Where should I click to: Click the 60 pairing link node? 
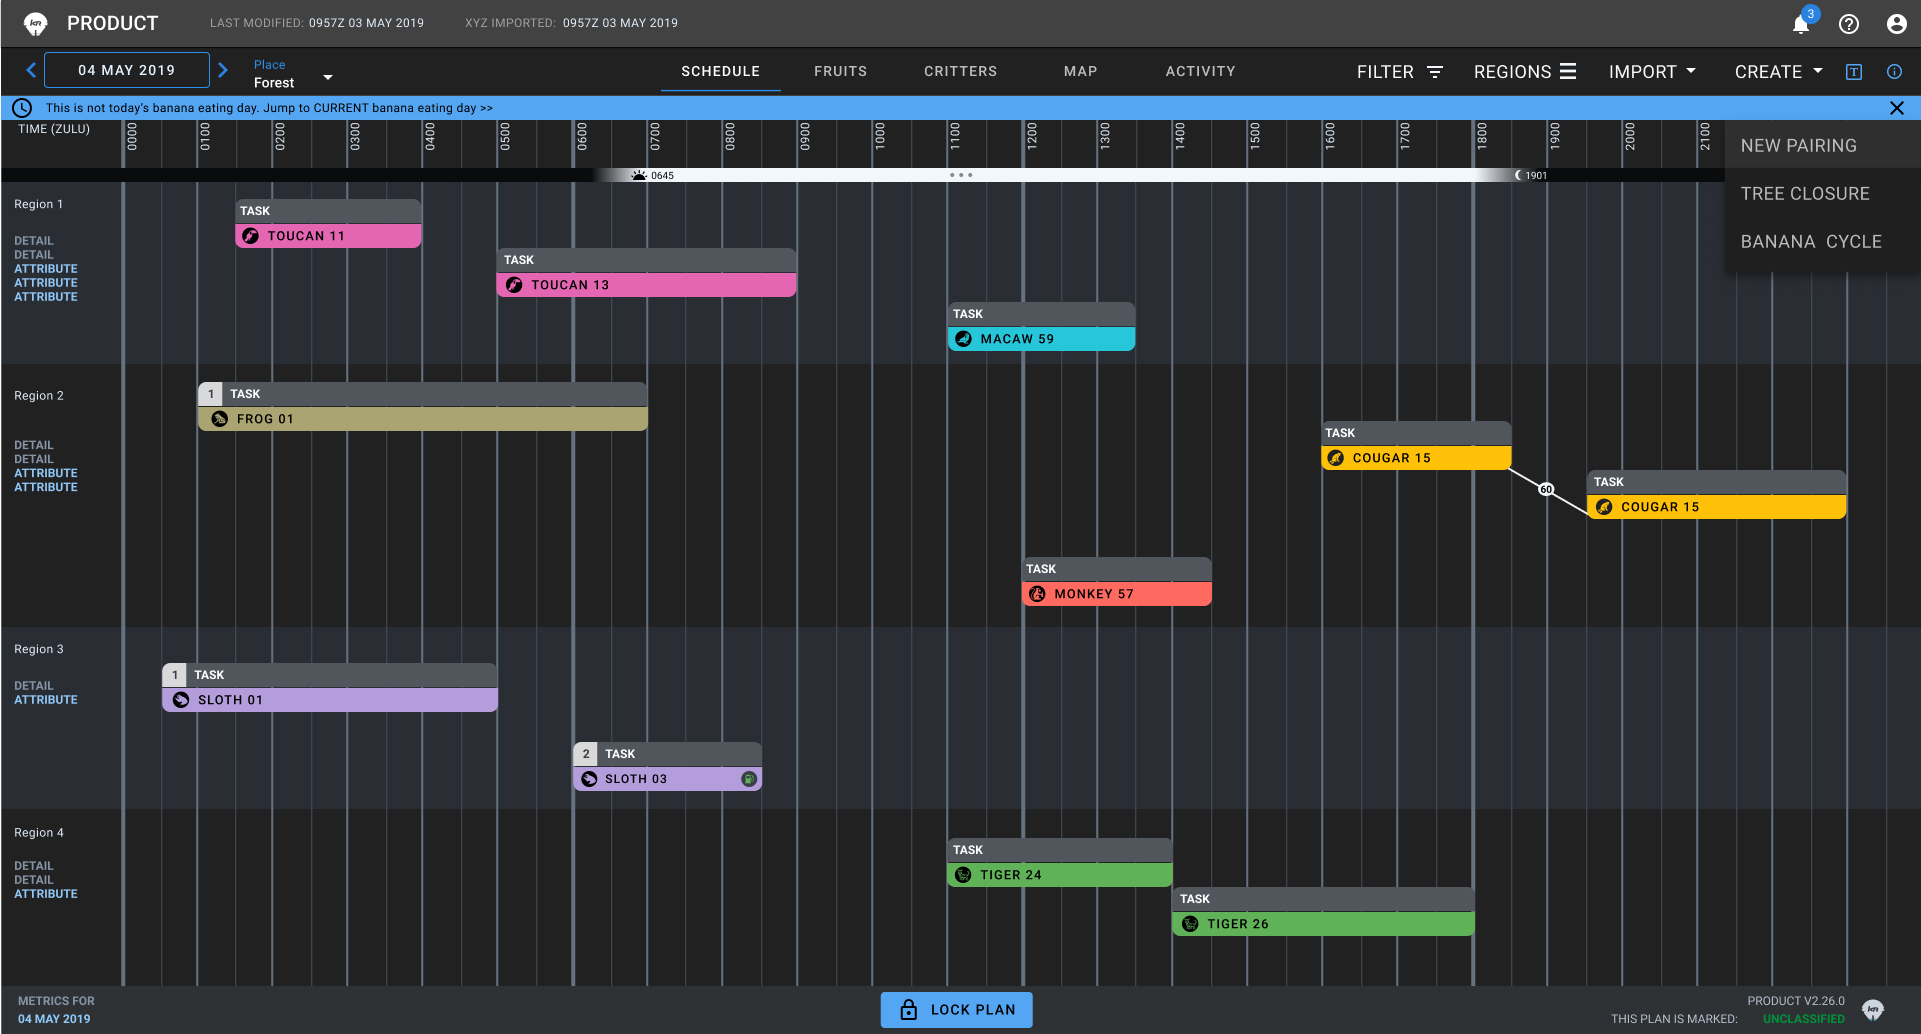coord(1546,489)
